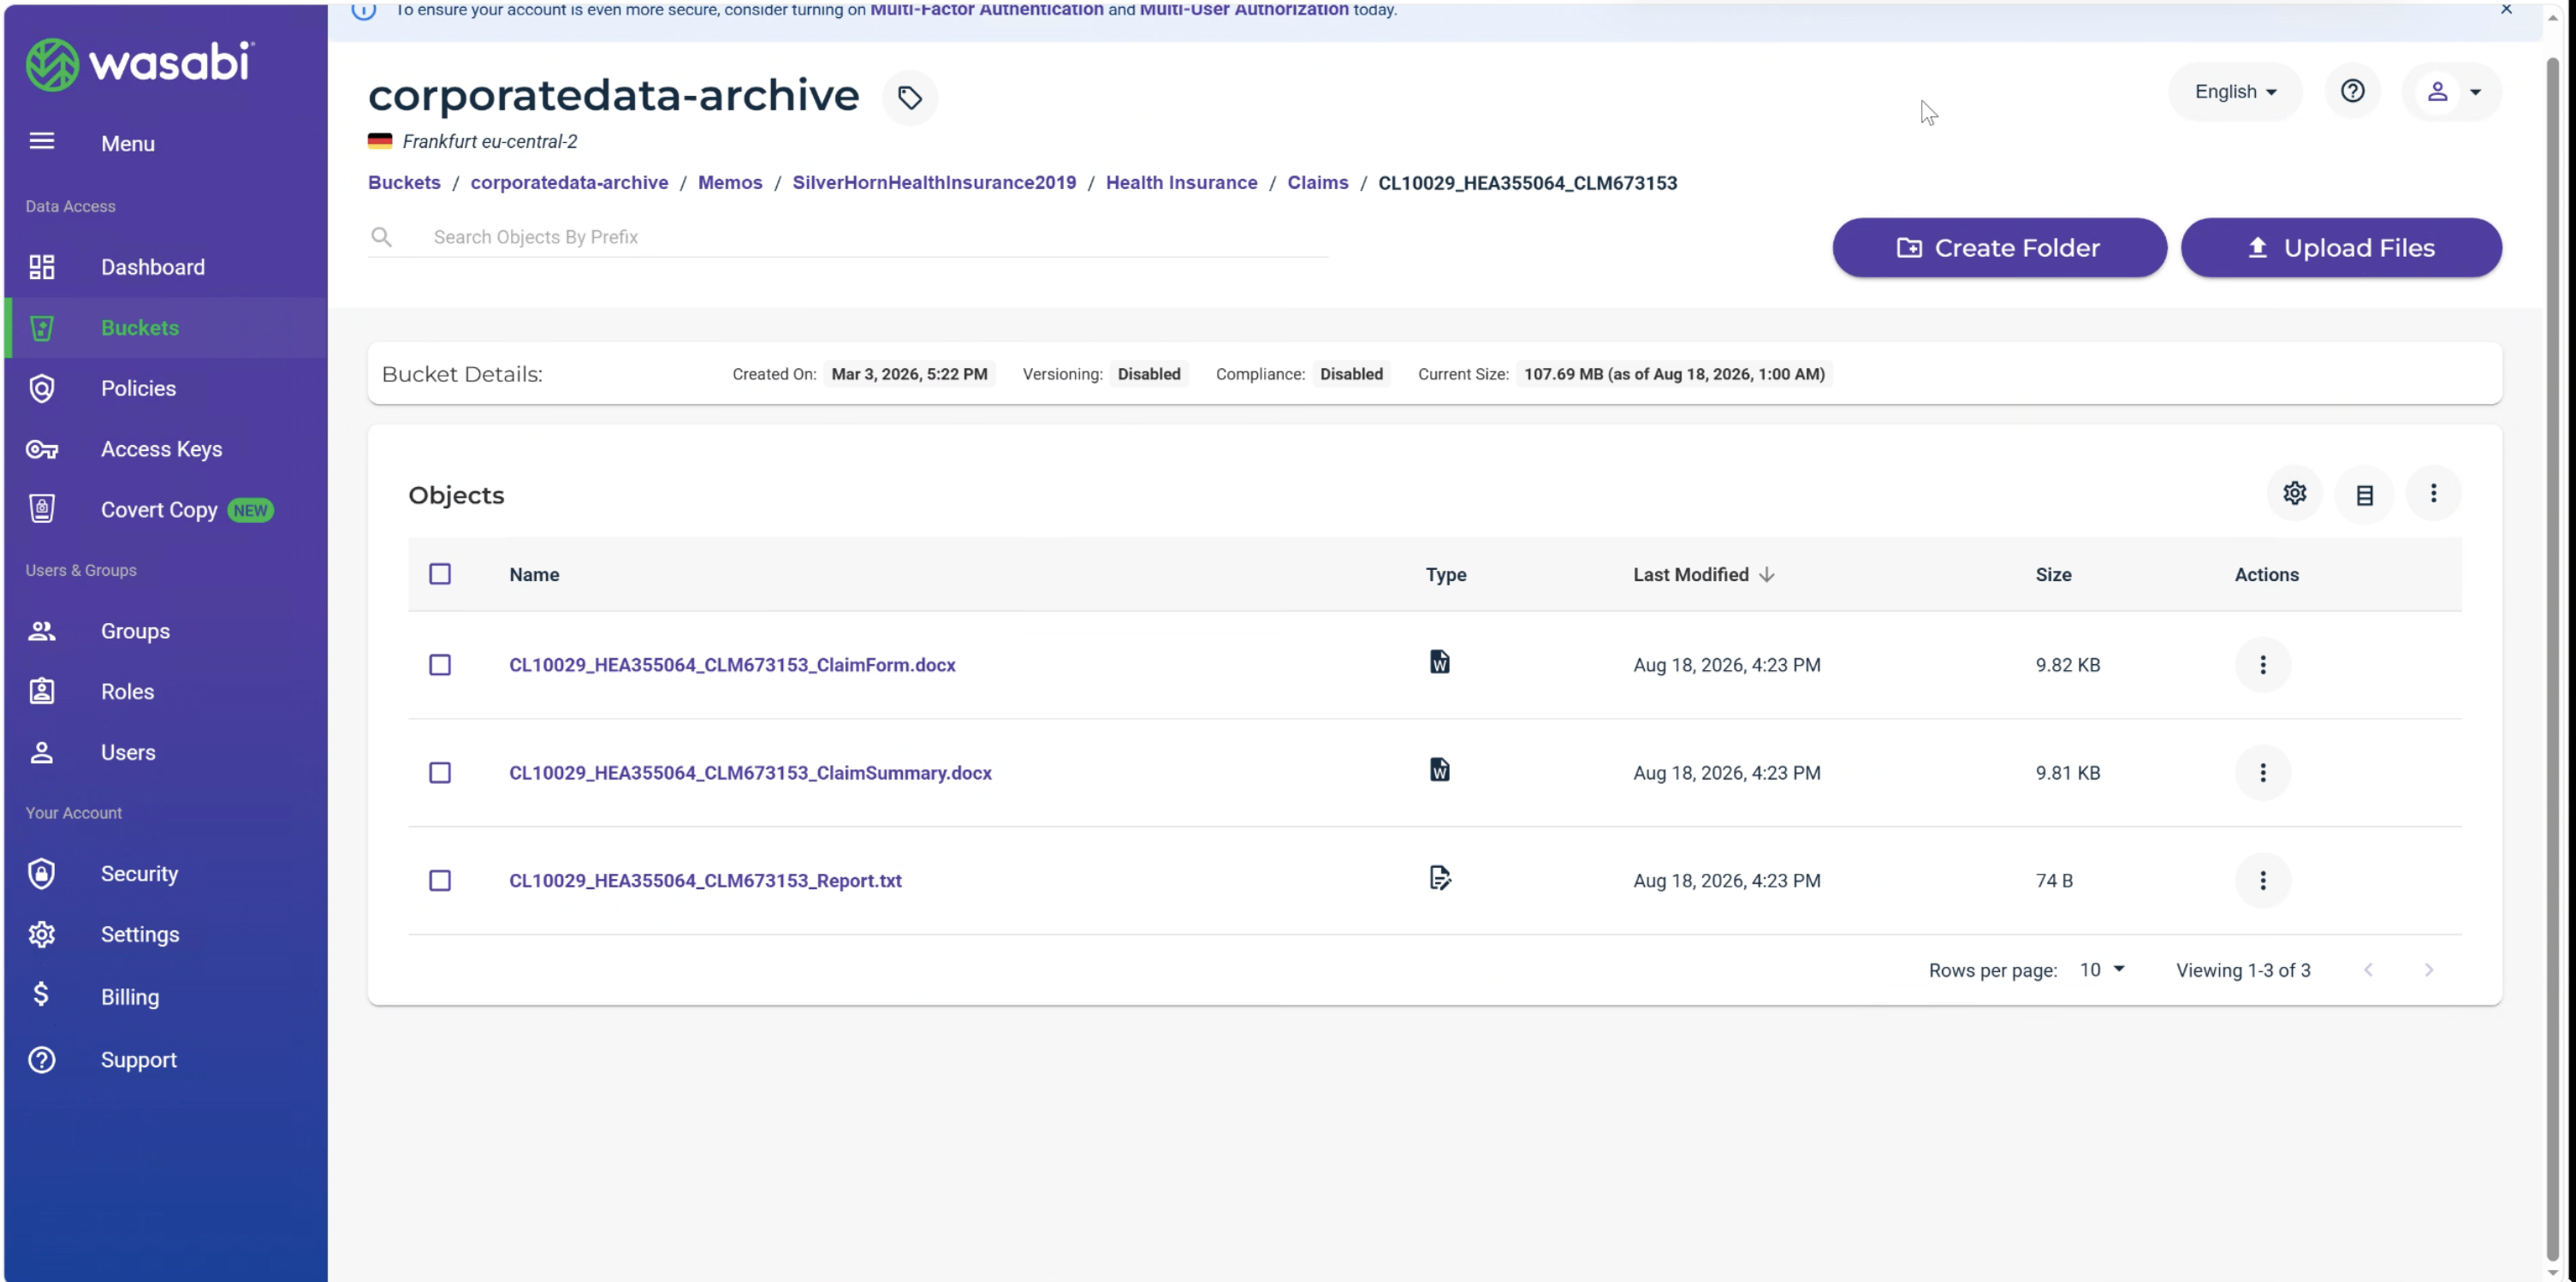The image size is (2576, 1282).
Task: Click the Buckets sidebar icon
Action: click(42, 328)
